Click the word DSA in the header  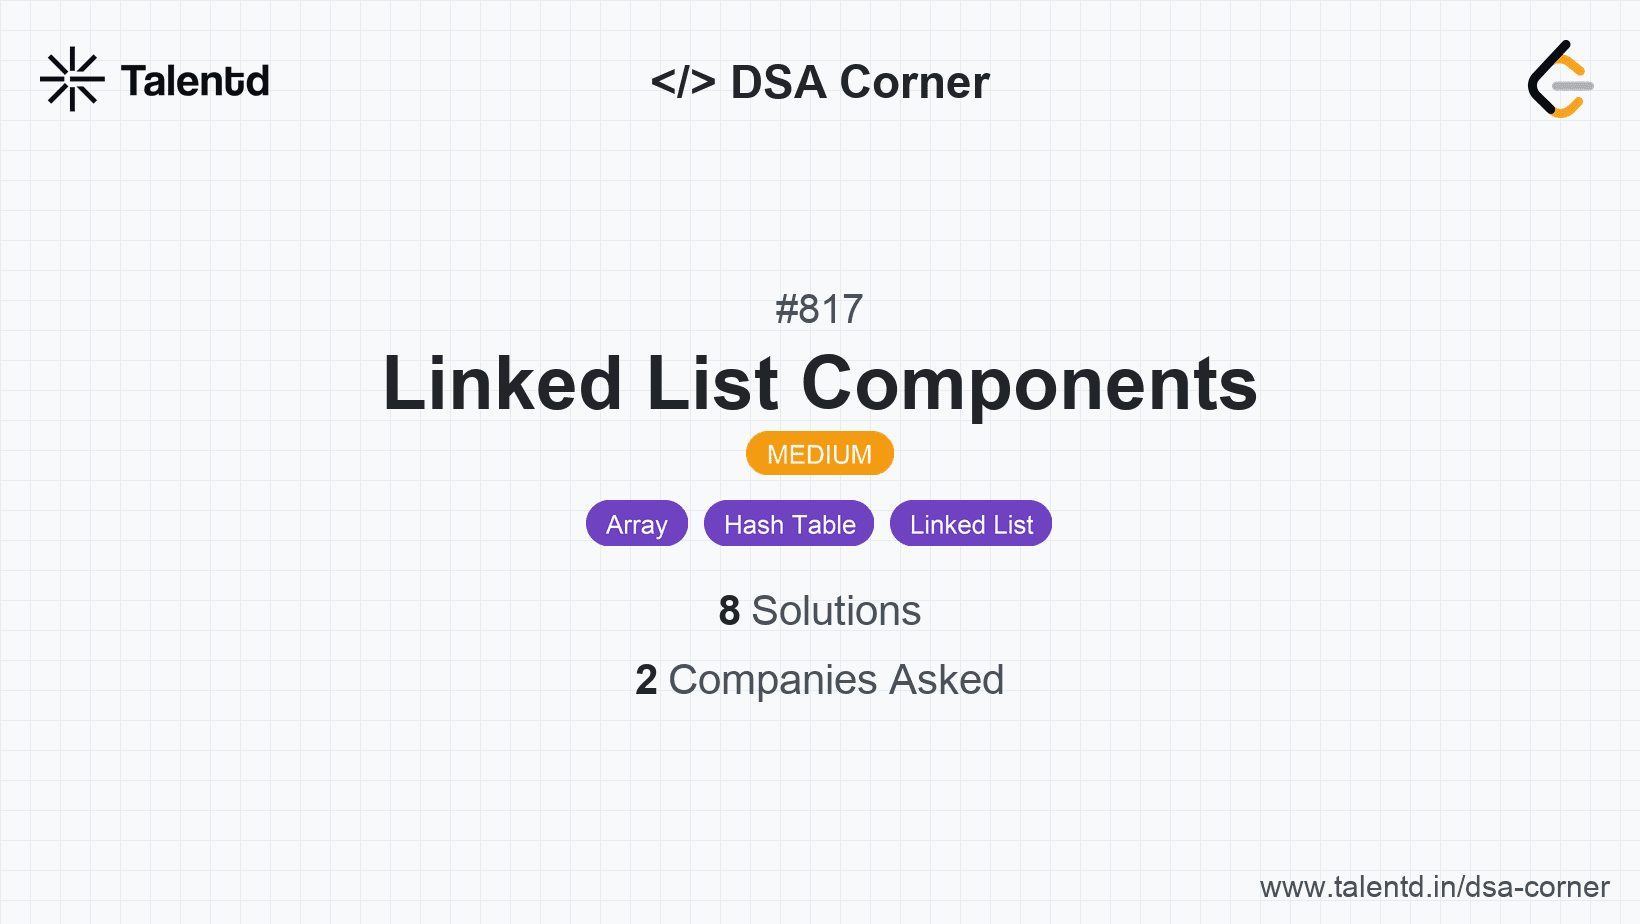point(779,82)
